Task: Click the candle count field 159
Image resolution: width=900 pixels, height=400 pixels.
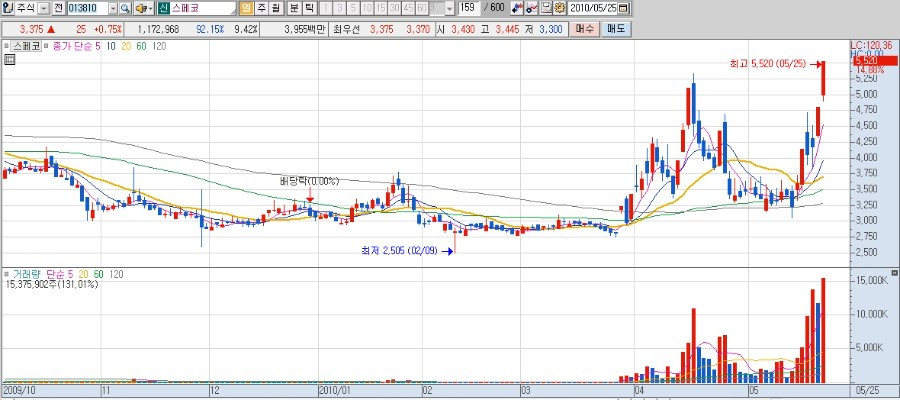Action: point(469,9)
